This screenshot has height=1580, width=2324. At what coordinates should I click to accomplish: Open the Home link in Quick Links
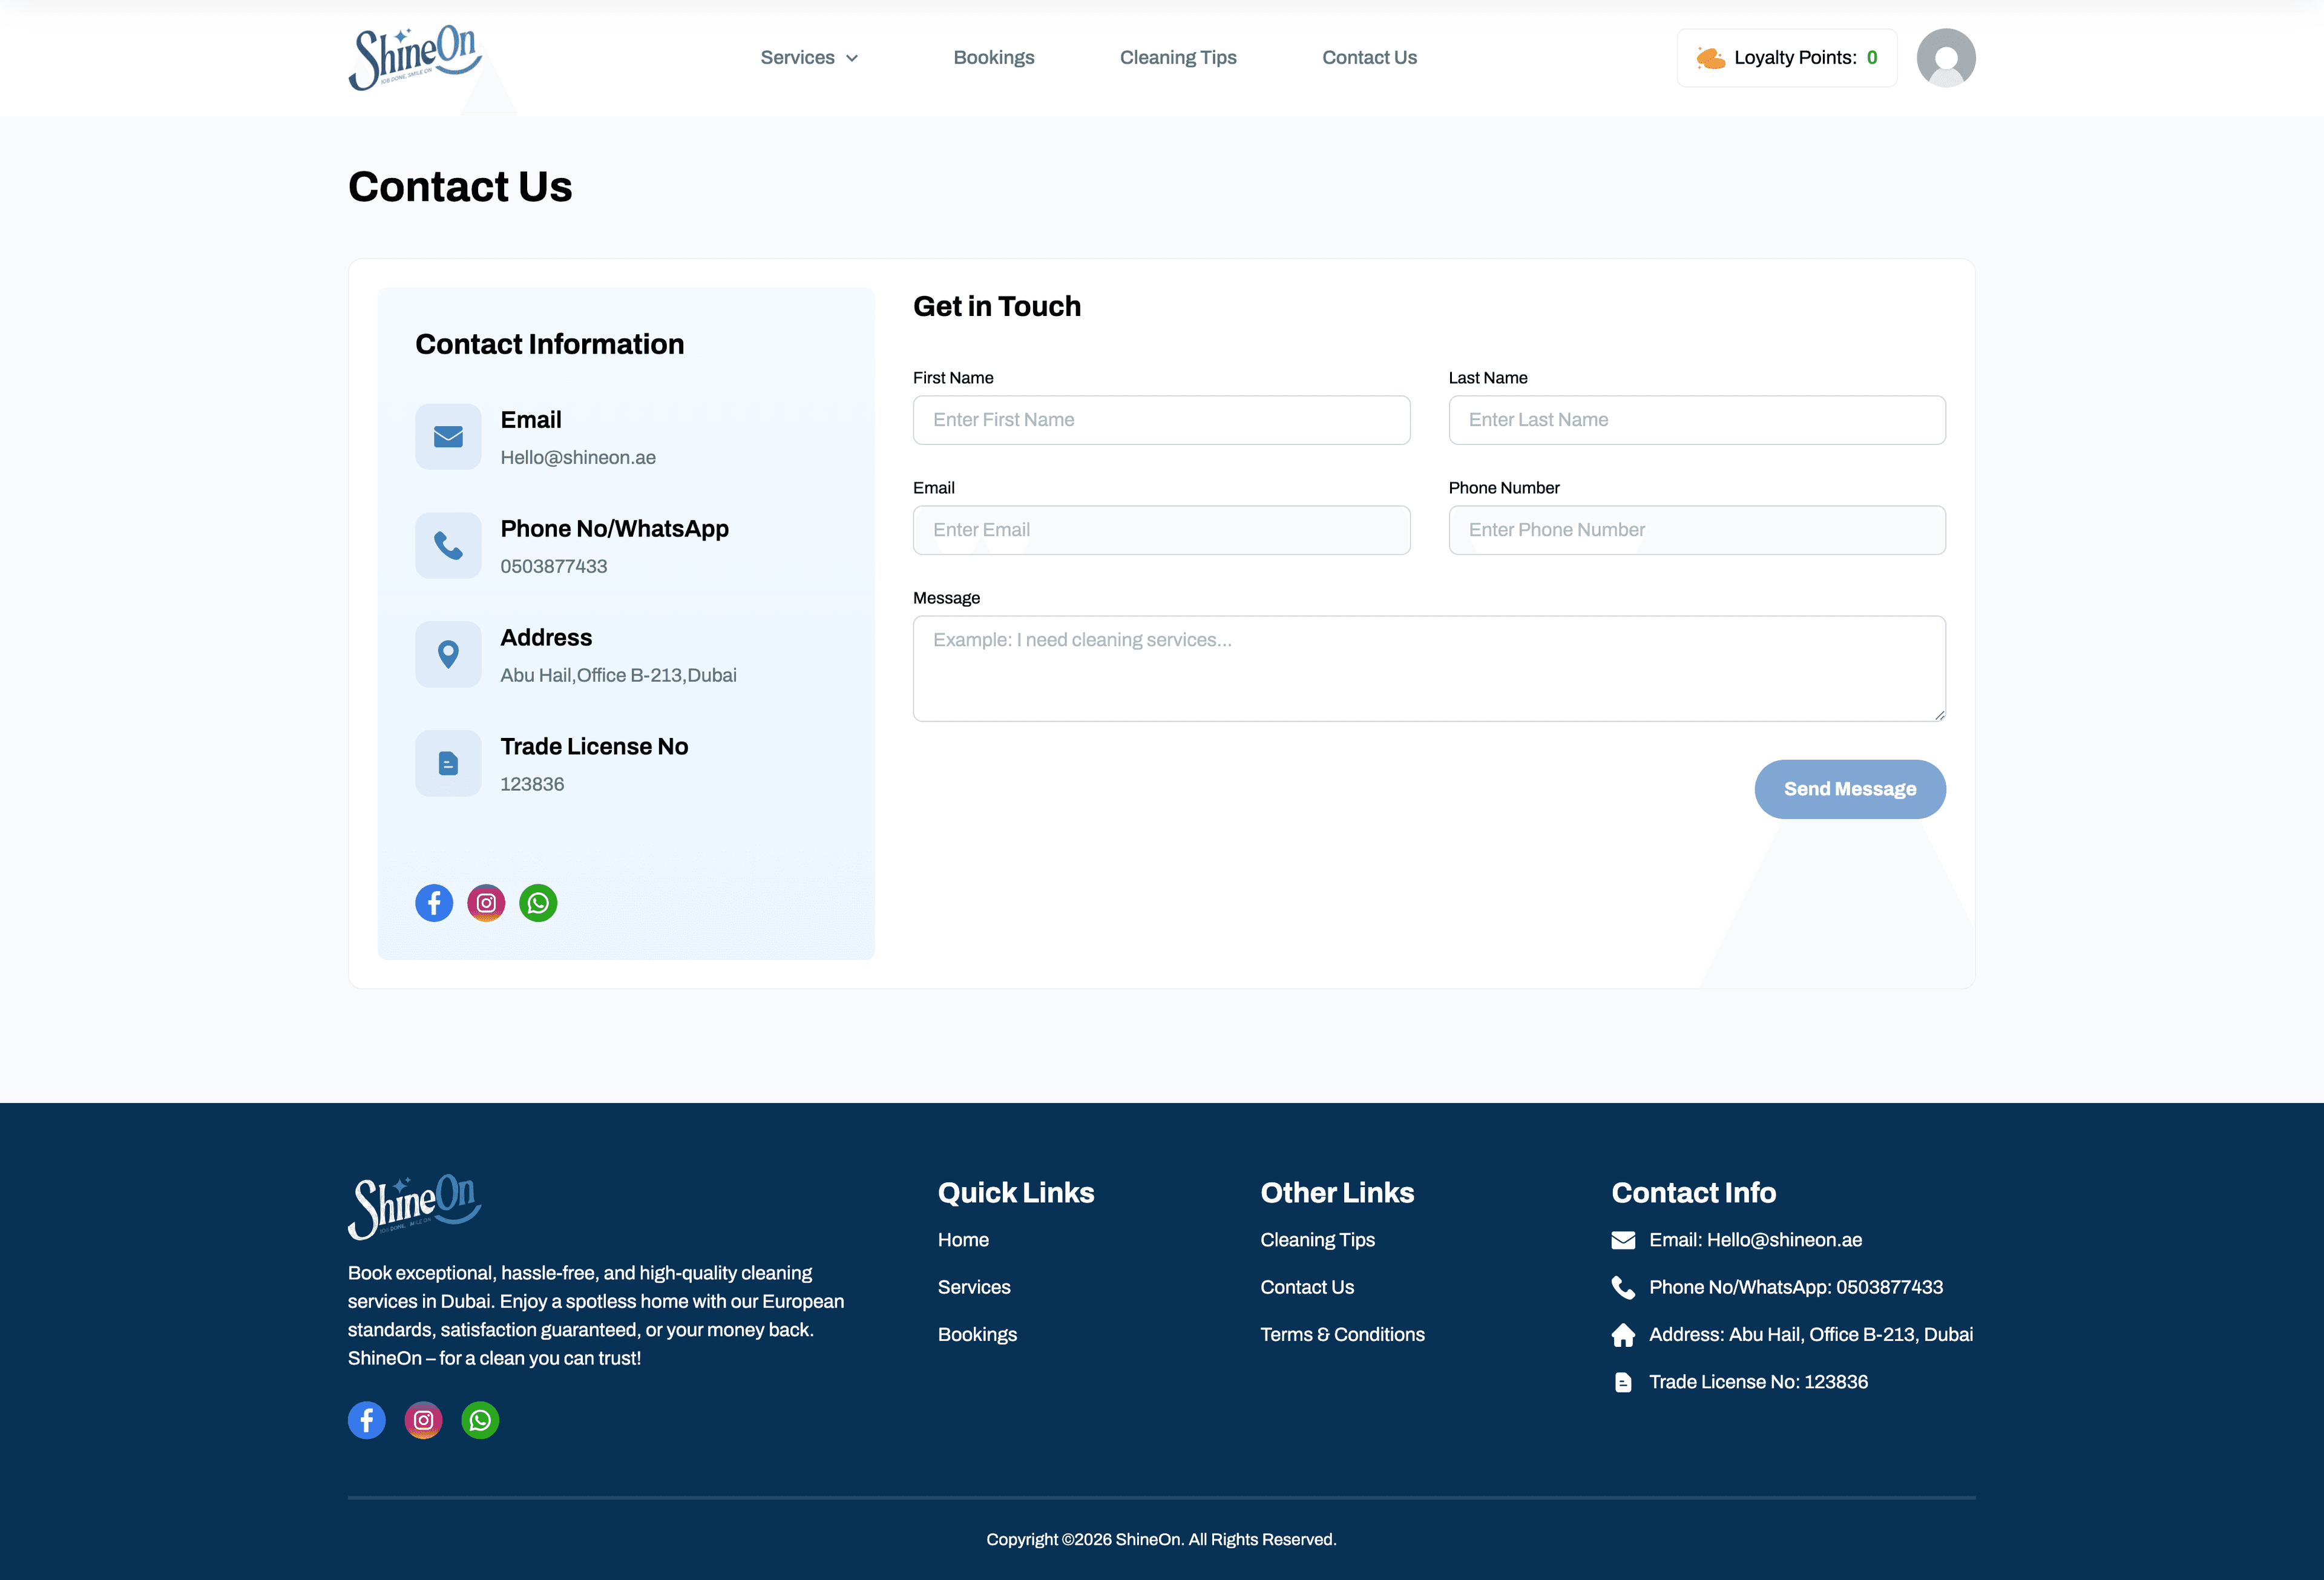pos(963,1240)
